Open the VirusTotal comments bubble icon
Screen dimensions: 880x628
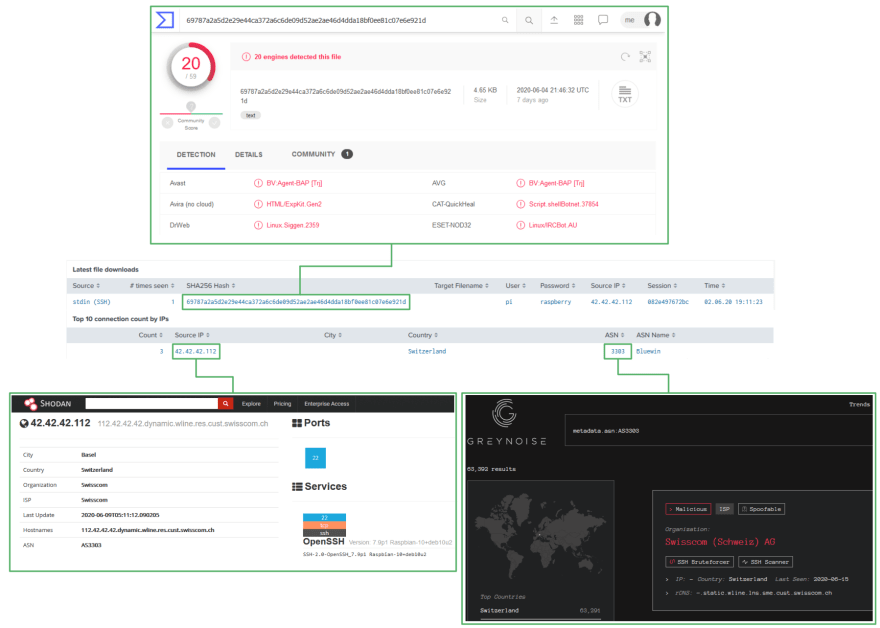click(x=603, y=20)
